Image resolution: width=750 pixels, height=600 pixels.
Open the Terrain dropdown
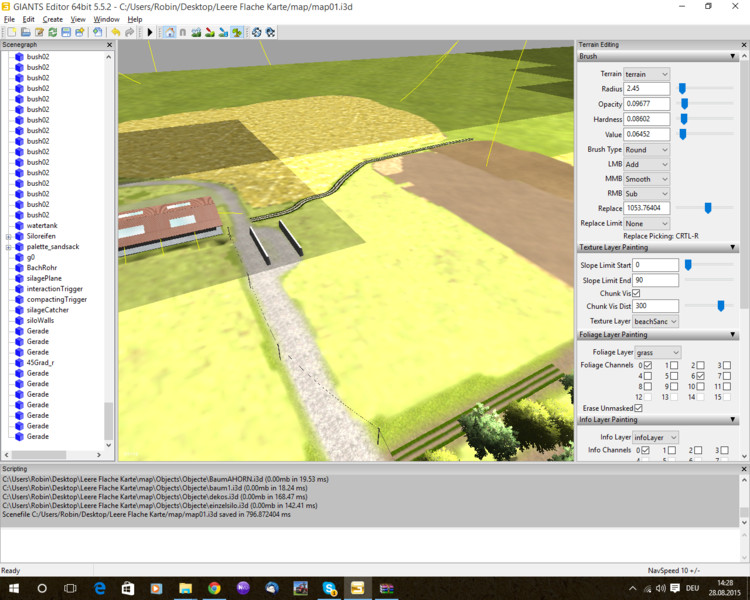tap(646, 74)
